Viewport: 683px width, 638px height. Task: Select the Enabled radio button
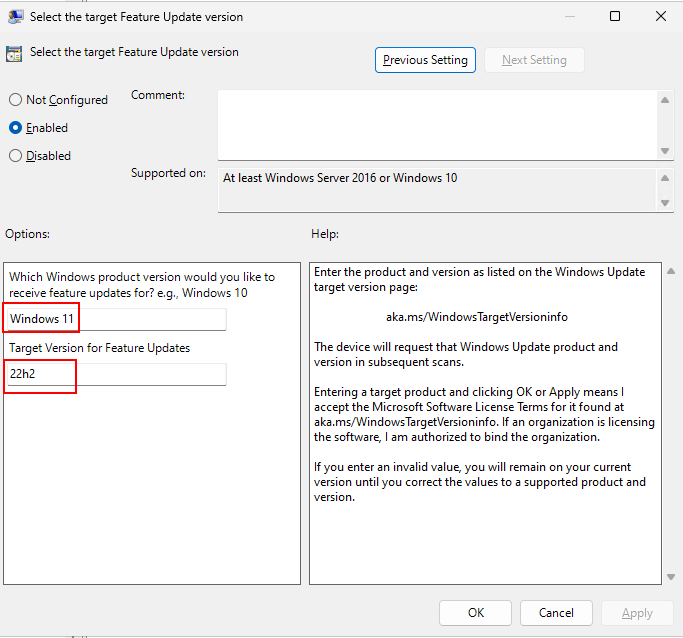[x=16, y=128]
